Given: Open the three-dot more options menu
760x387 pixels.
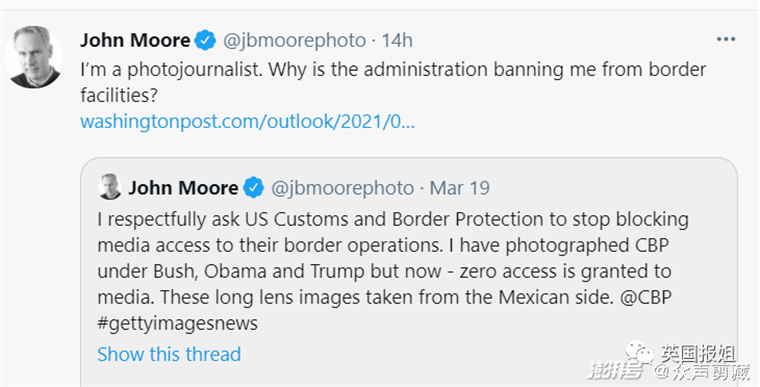Looking at the screenshot, I should (x=726, y=40).
